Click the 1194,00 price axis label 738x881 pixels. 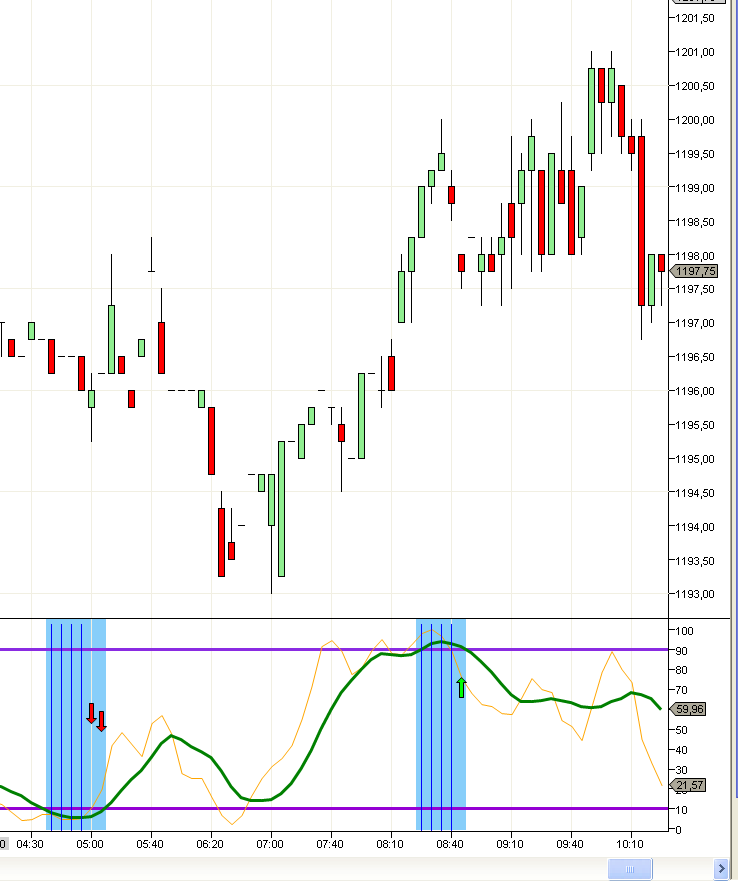click(695, 527)
